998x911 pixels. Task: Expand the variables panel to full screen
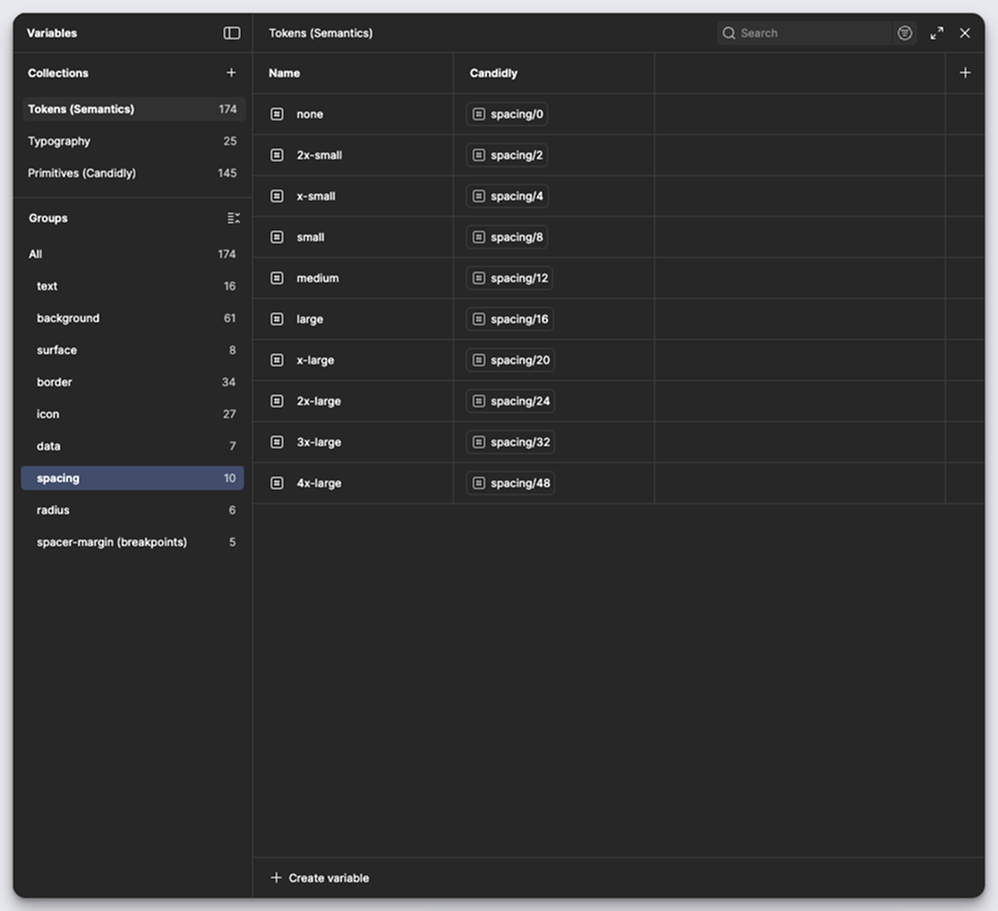tap(937, 33)
